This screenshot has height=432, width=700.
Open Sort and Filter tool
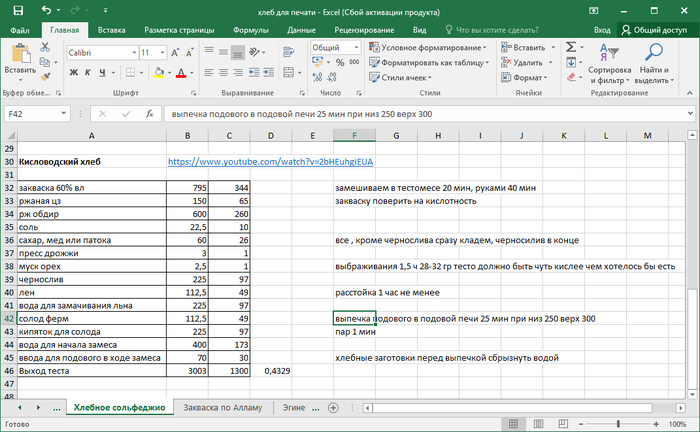point(609,62)
